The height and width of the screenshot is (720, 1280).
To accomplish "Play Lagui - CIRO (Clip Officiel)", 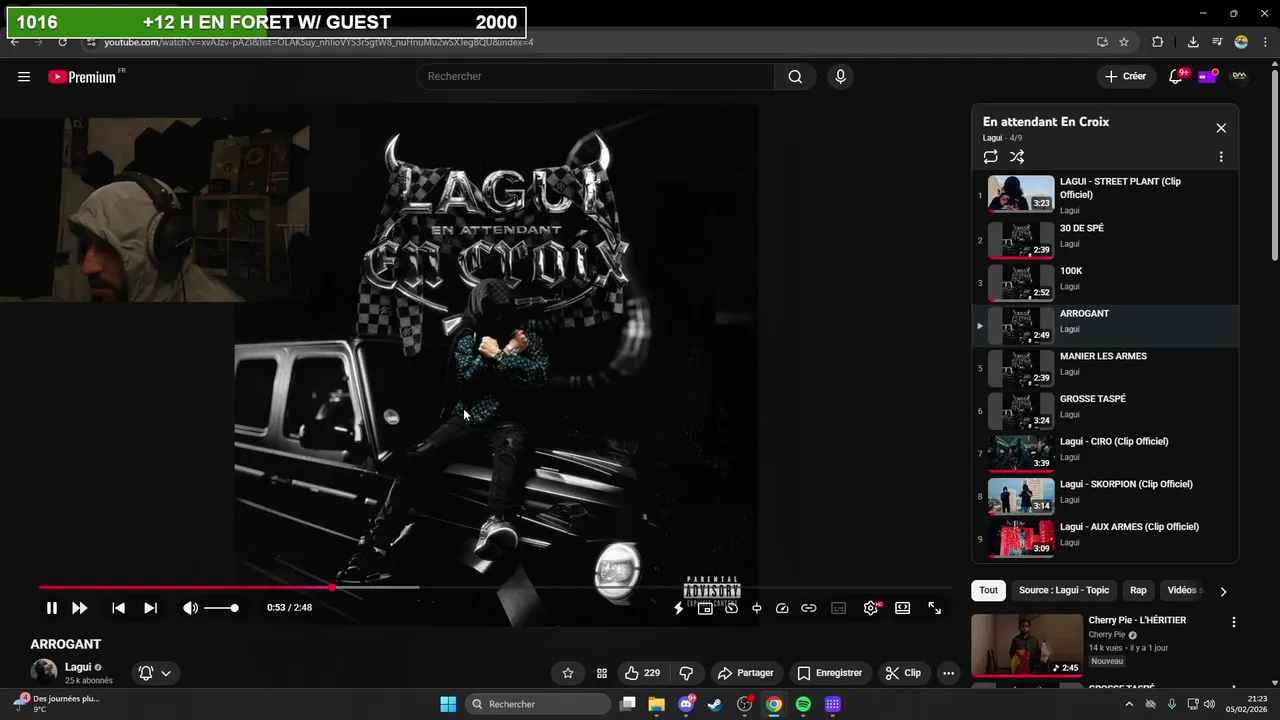I will click(1105, 453).
